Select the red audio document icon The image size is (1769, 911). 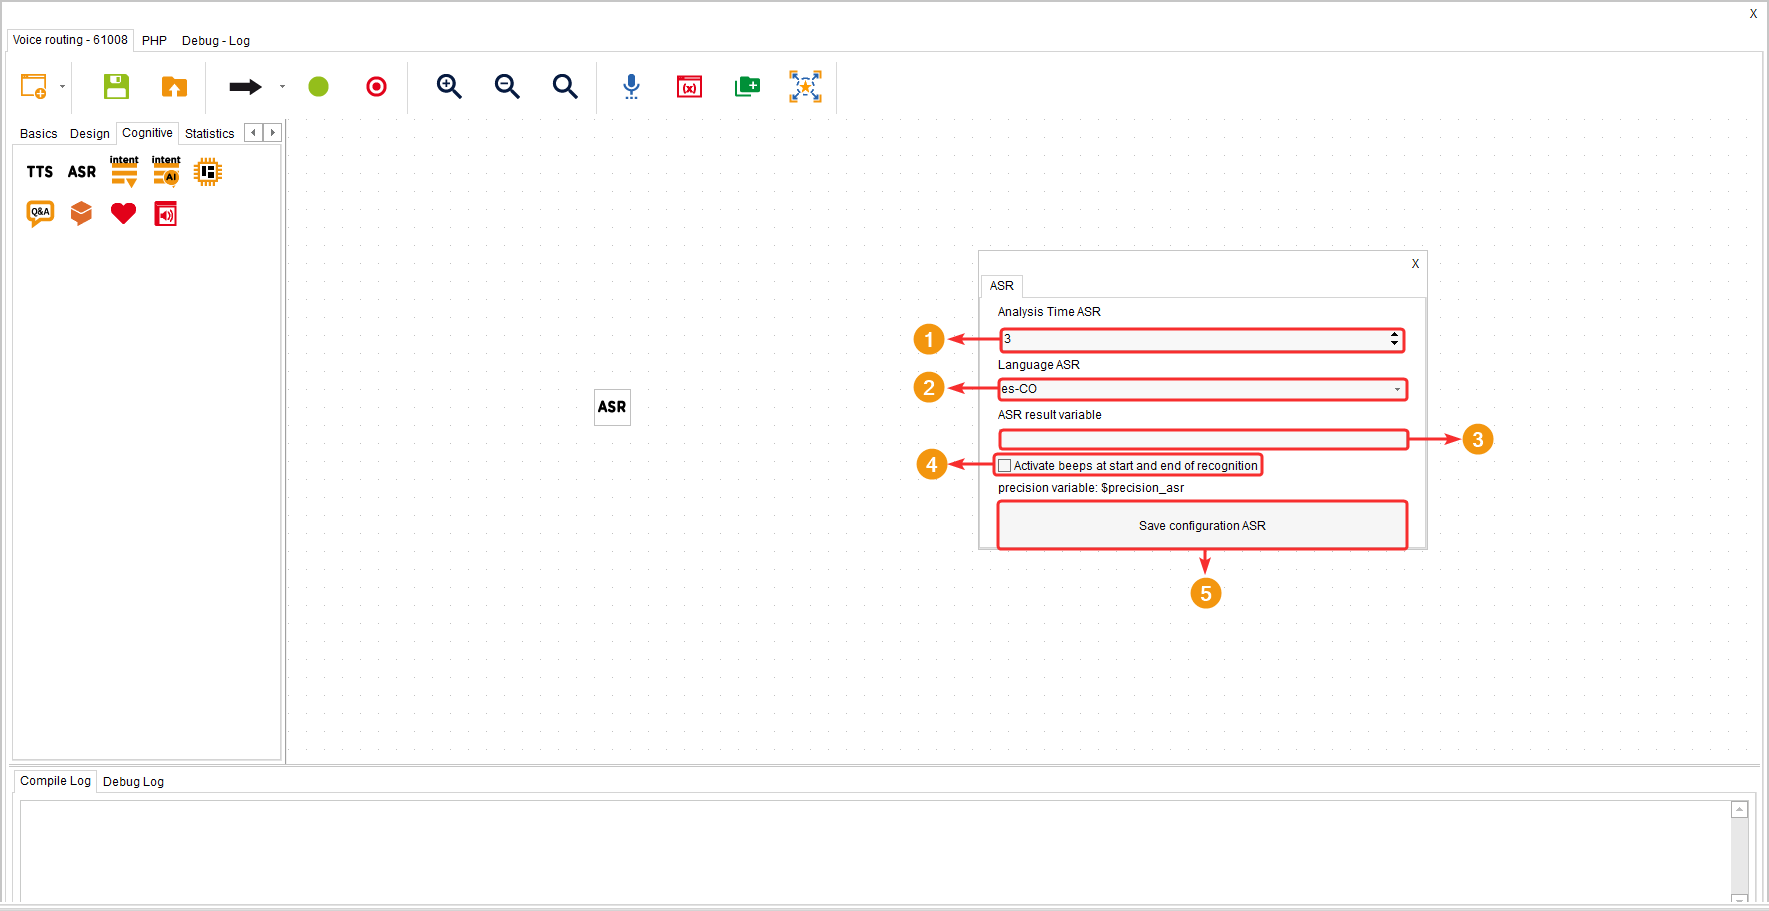[x=166, y=213]
